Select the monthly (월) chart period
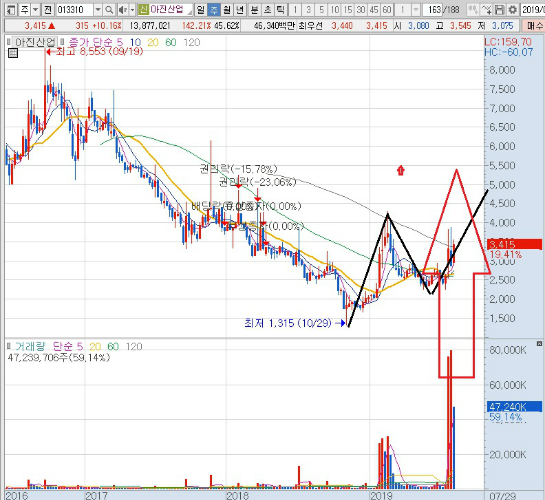This screenshot has height=500, width=545. coord(227,10)
